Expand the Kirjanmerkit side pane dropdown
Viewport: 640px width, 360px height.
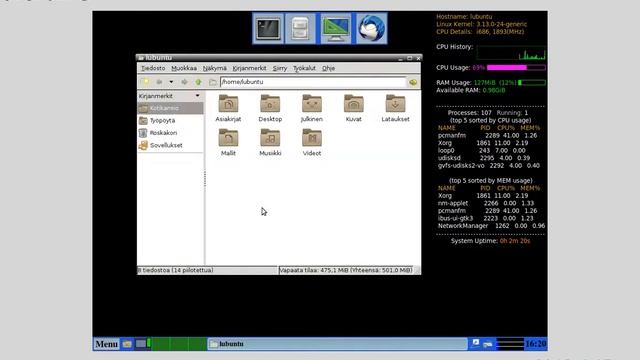coord(198,96)
